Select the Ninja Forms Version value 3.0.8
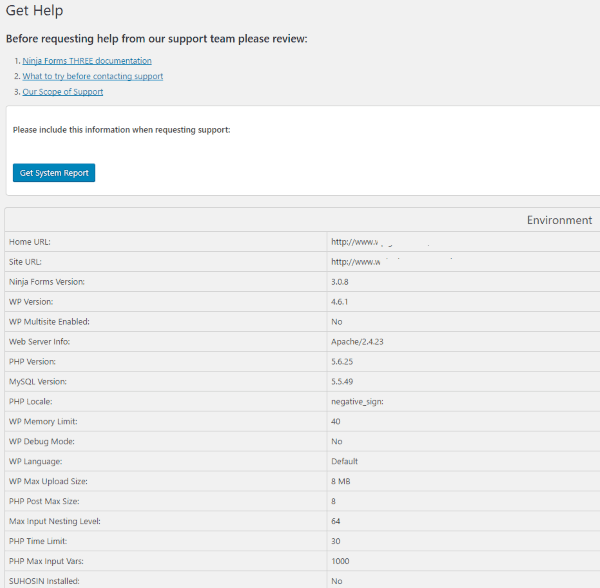Screen dimensions: 600x588 [x=341, y=282]
